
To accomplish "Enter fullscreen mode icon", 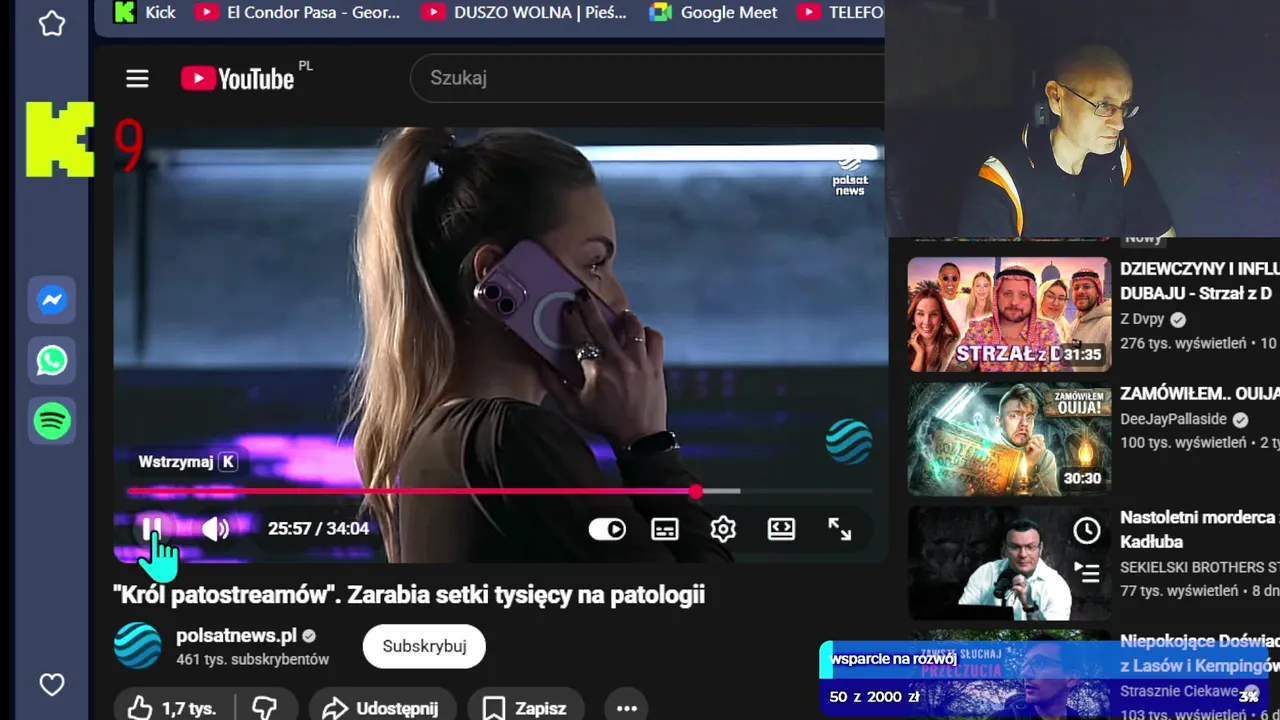I will [x=840, y=529].
